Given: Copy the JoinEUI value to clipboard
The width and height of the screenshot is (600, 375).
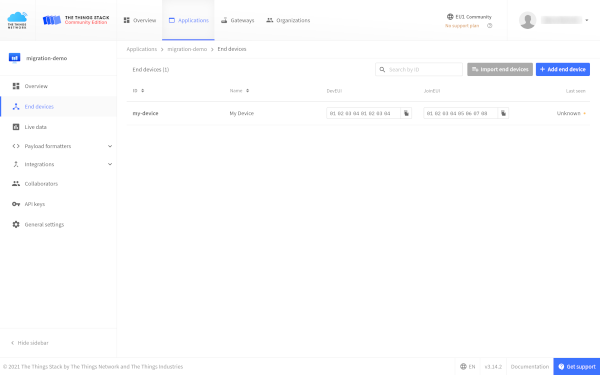Looking at the screenshot, I should (503, 113).
